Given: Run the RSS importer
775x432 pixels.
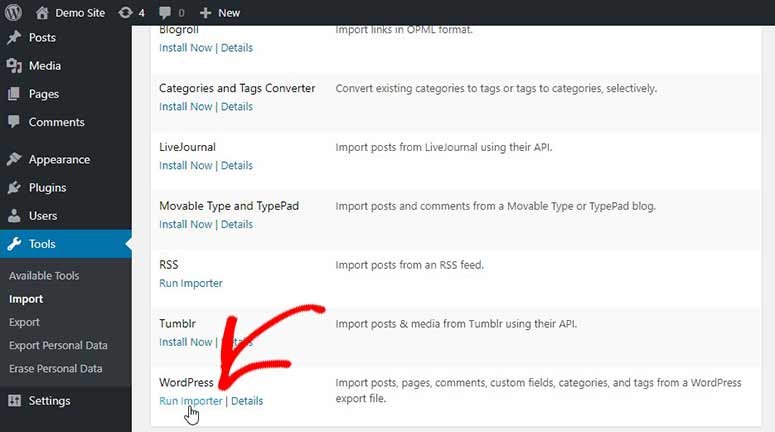Looking at the screenshot, I should (191, 283).
